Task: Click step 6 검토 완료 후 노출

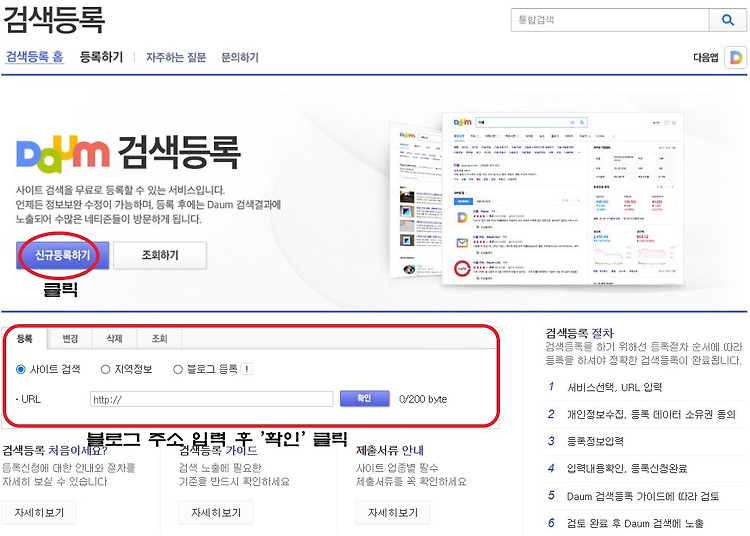Action: [635, 523]
